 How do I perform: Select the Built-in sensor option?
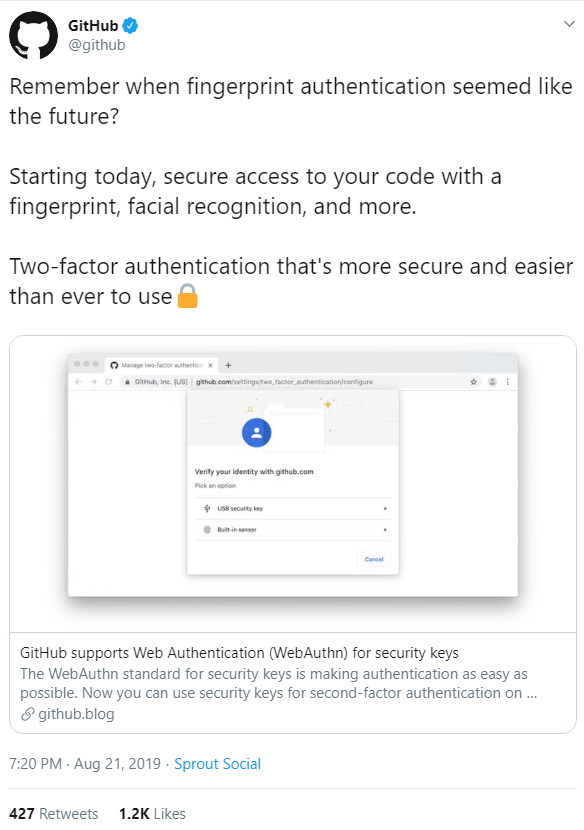point(293,530)
